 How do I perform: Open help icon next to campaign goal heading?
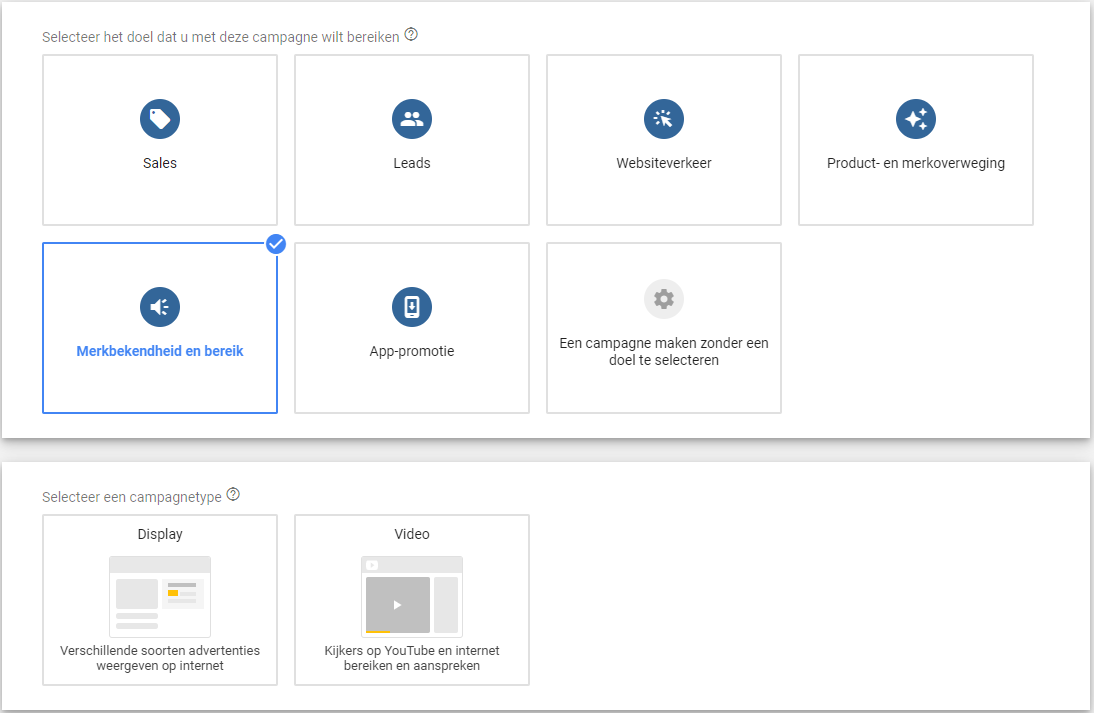pyautogui.click(x=411, y=35)
